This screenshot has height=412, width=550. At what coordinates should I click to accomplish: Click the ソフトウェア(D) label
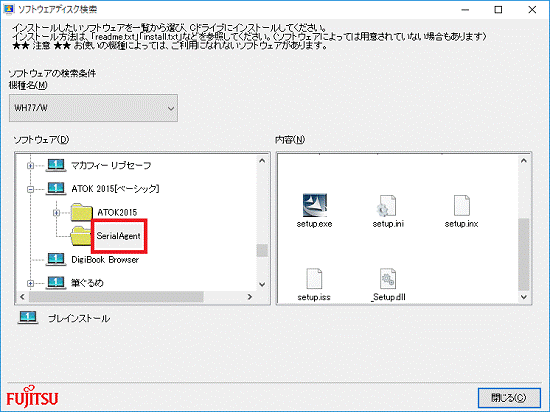coord(41,140)
